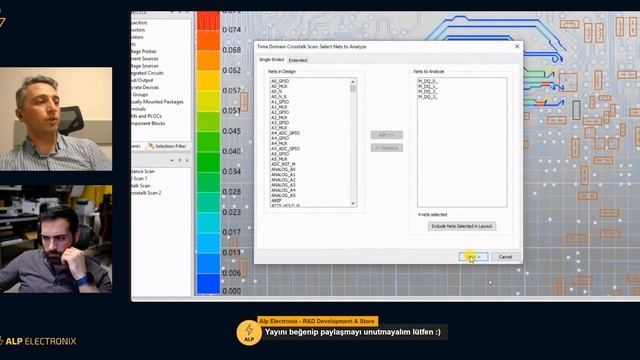Select net A1_GPIO in the list
This screenshot has height=360, width=640.
pos(280,102)
